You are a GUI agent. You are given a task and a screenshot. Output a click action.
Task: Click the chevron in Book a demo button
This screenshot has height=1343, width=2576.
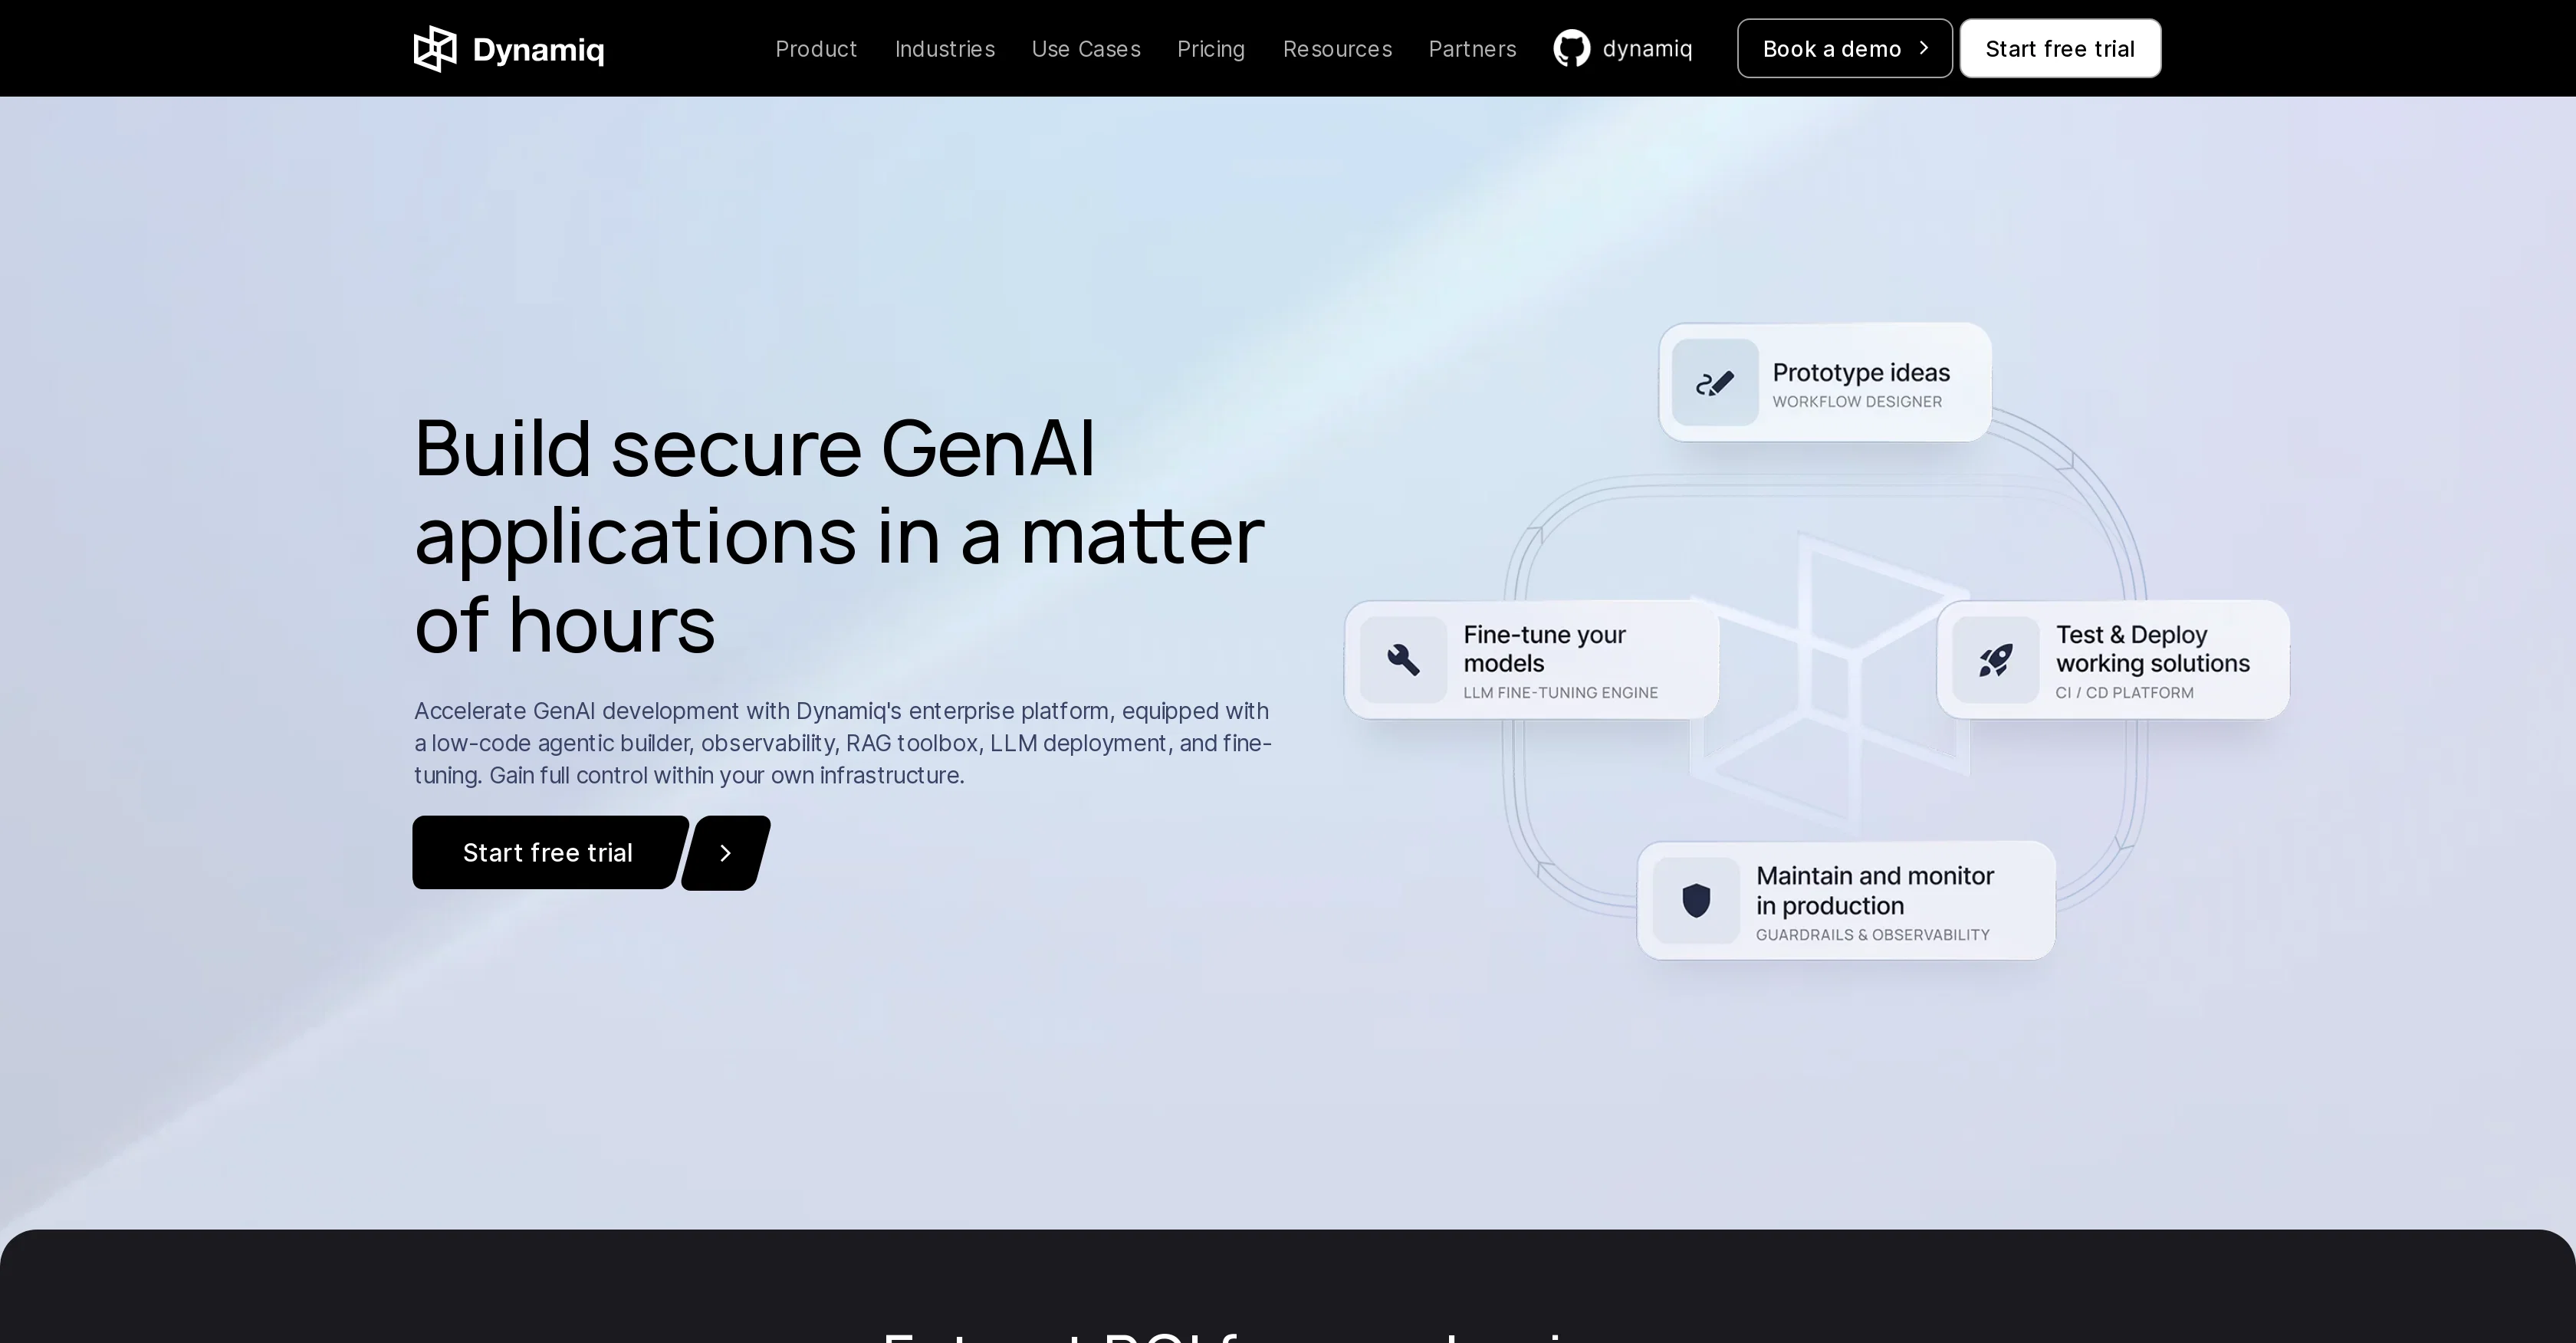(1923, 48)
